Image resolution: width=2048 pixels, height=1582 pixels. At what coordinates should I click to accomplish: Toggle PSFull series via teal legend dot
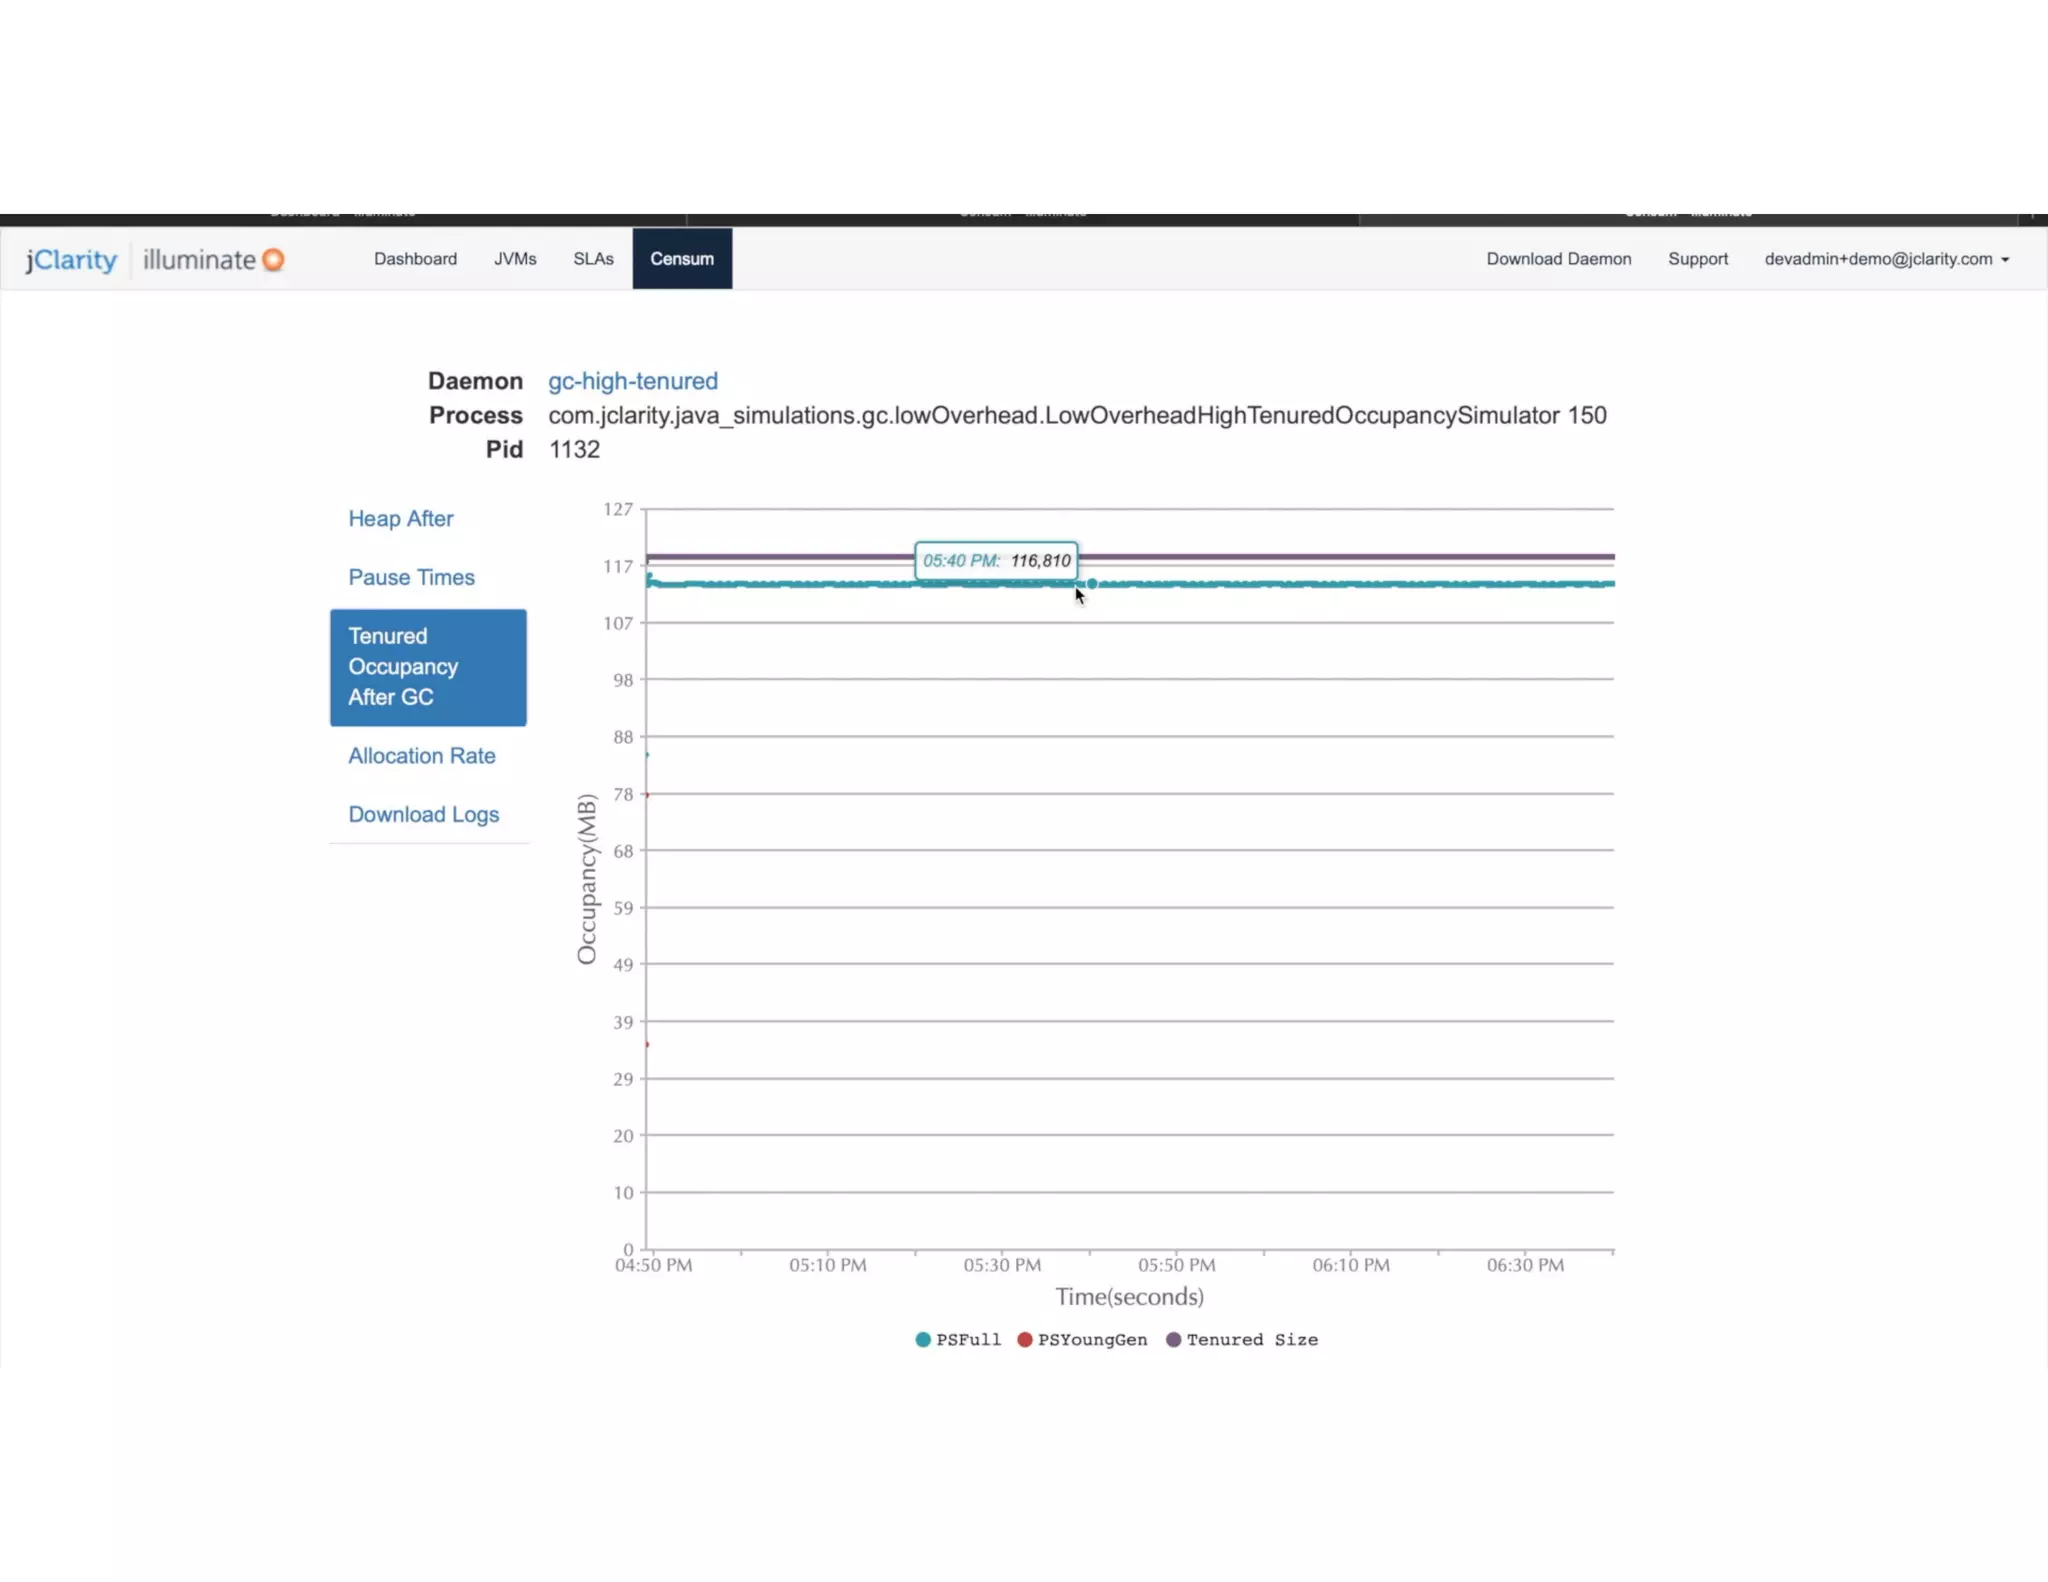923,1340
